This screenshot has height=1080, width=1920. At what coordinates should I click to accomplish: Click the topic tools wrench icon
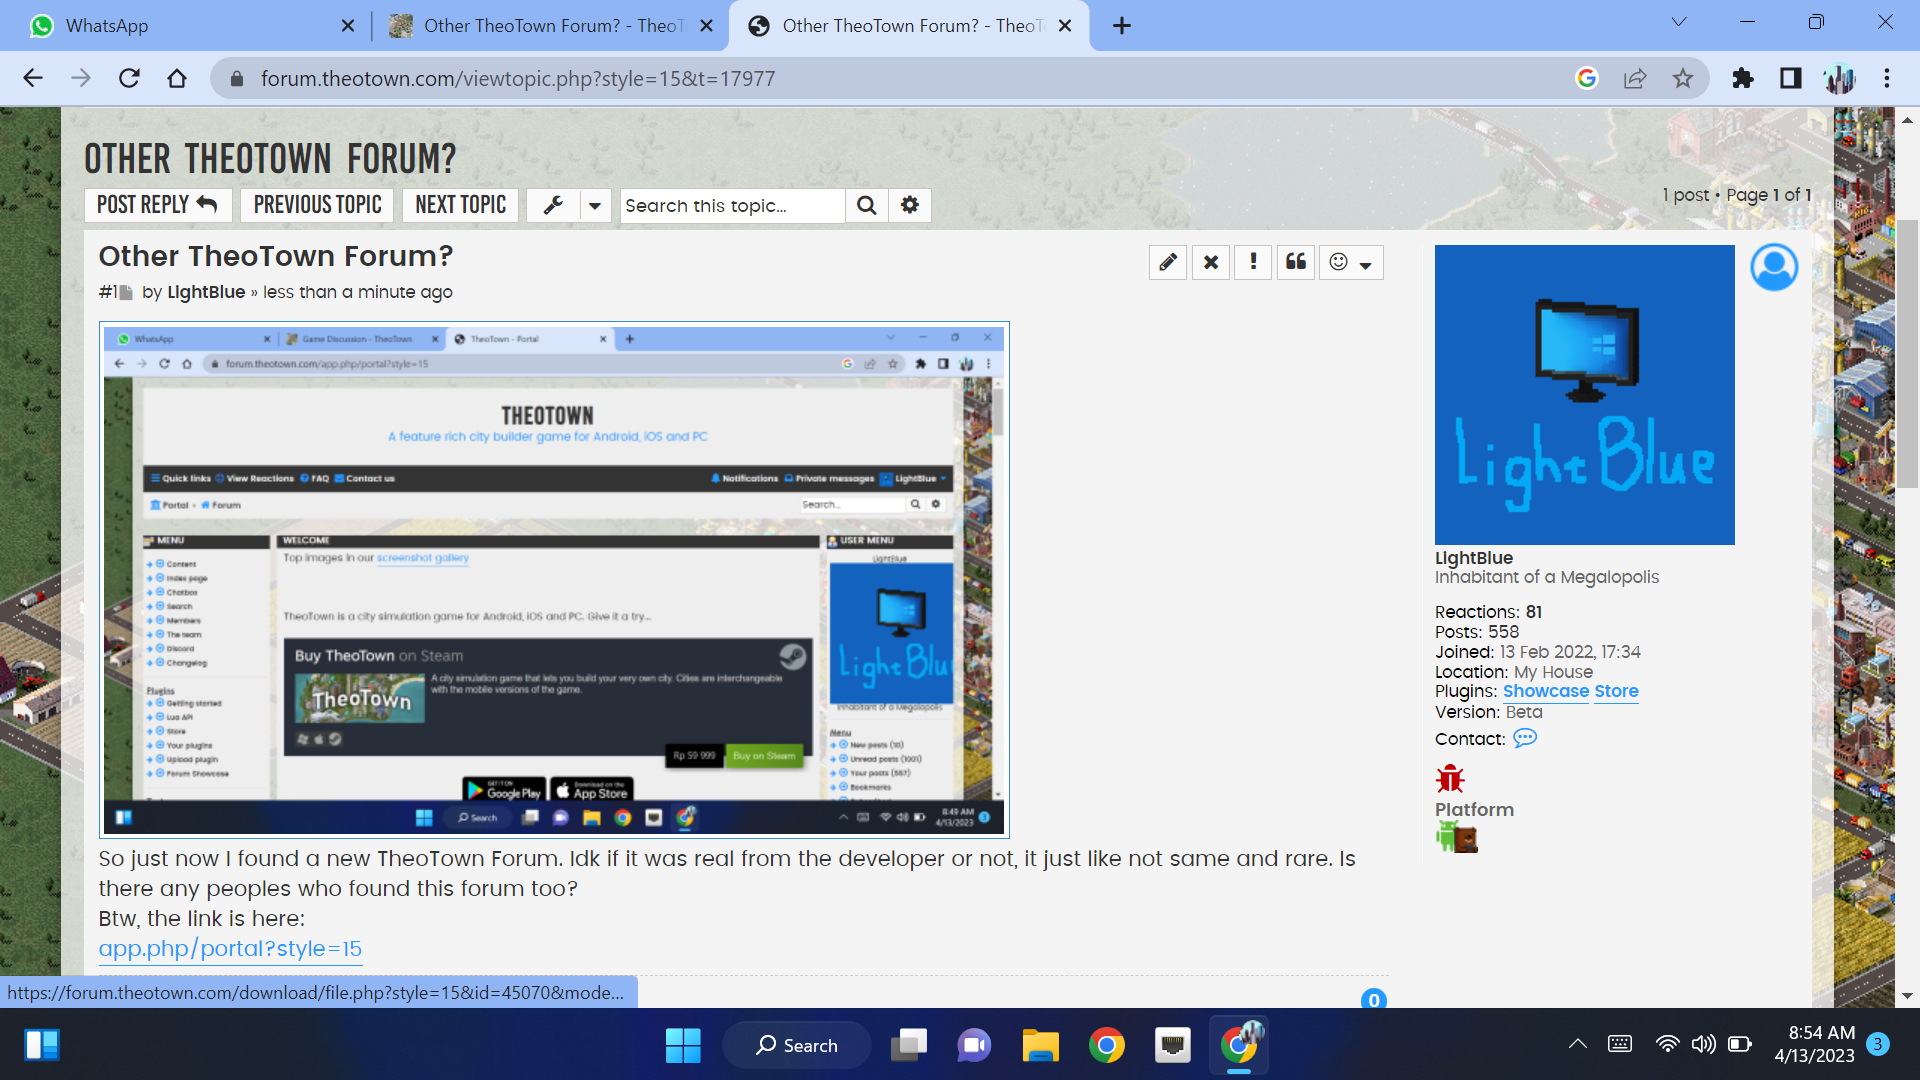coord(553,205)
